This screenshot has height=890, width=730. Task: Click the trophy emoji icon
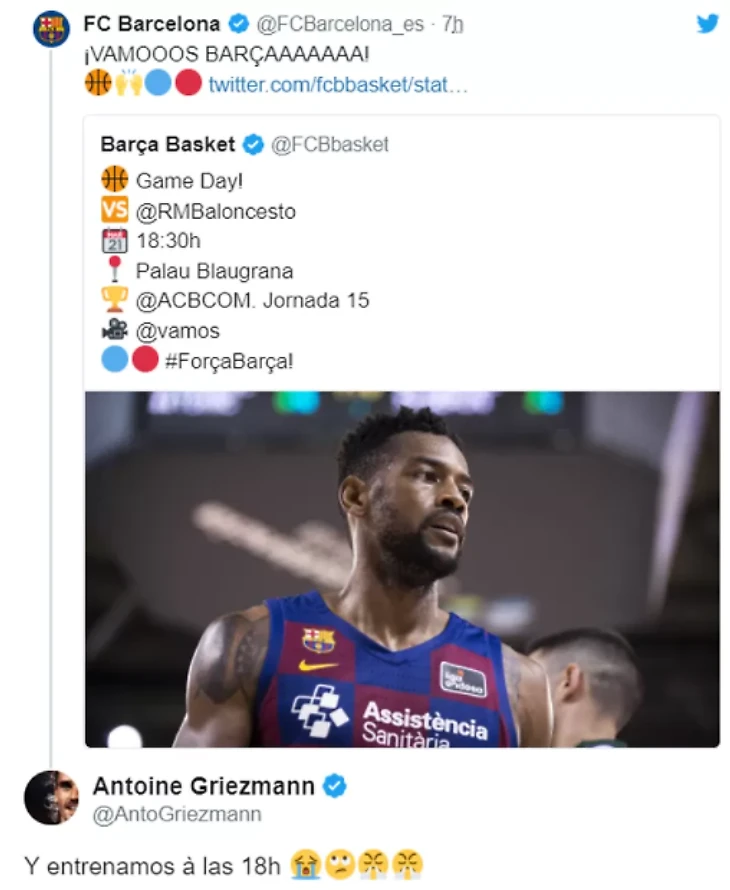[x=115, y=299]
